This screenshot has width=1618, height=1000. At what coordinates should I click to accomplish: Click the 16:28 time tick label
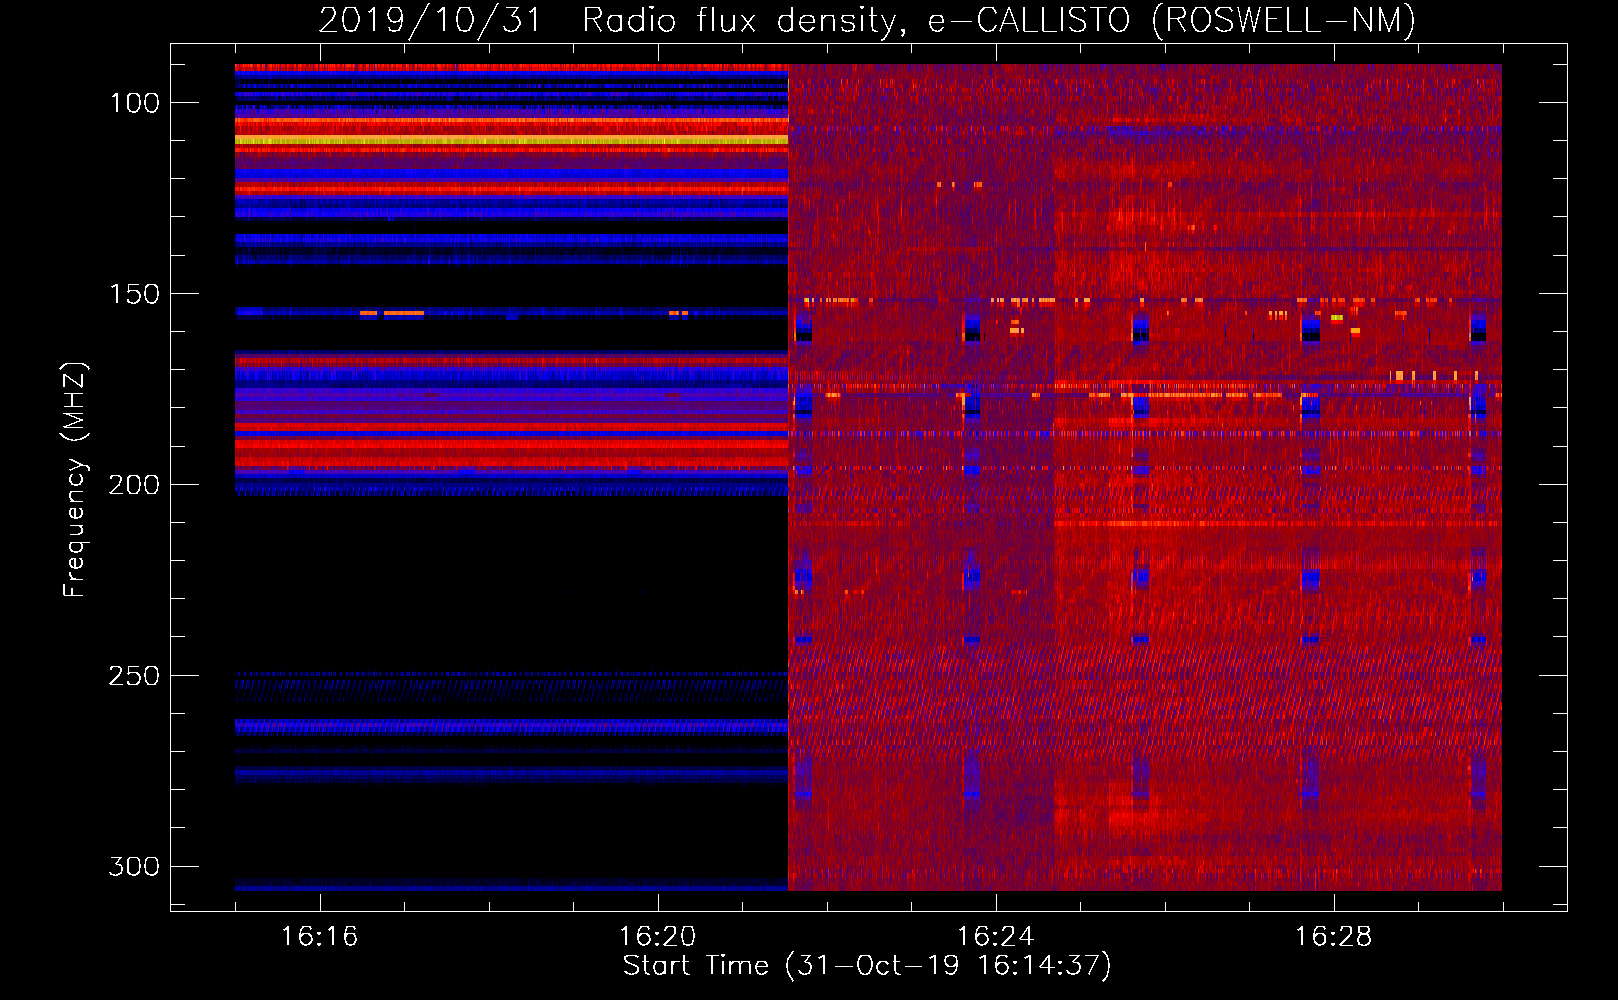tap(1333, 937)
